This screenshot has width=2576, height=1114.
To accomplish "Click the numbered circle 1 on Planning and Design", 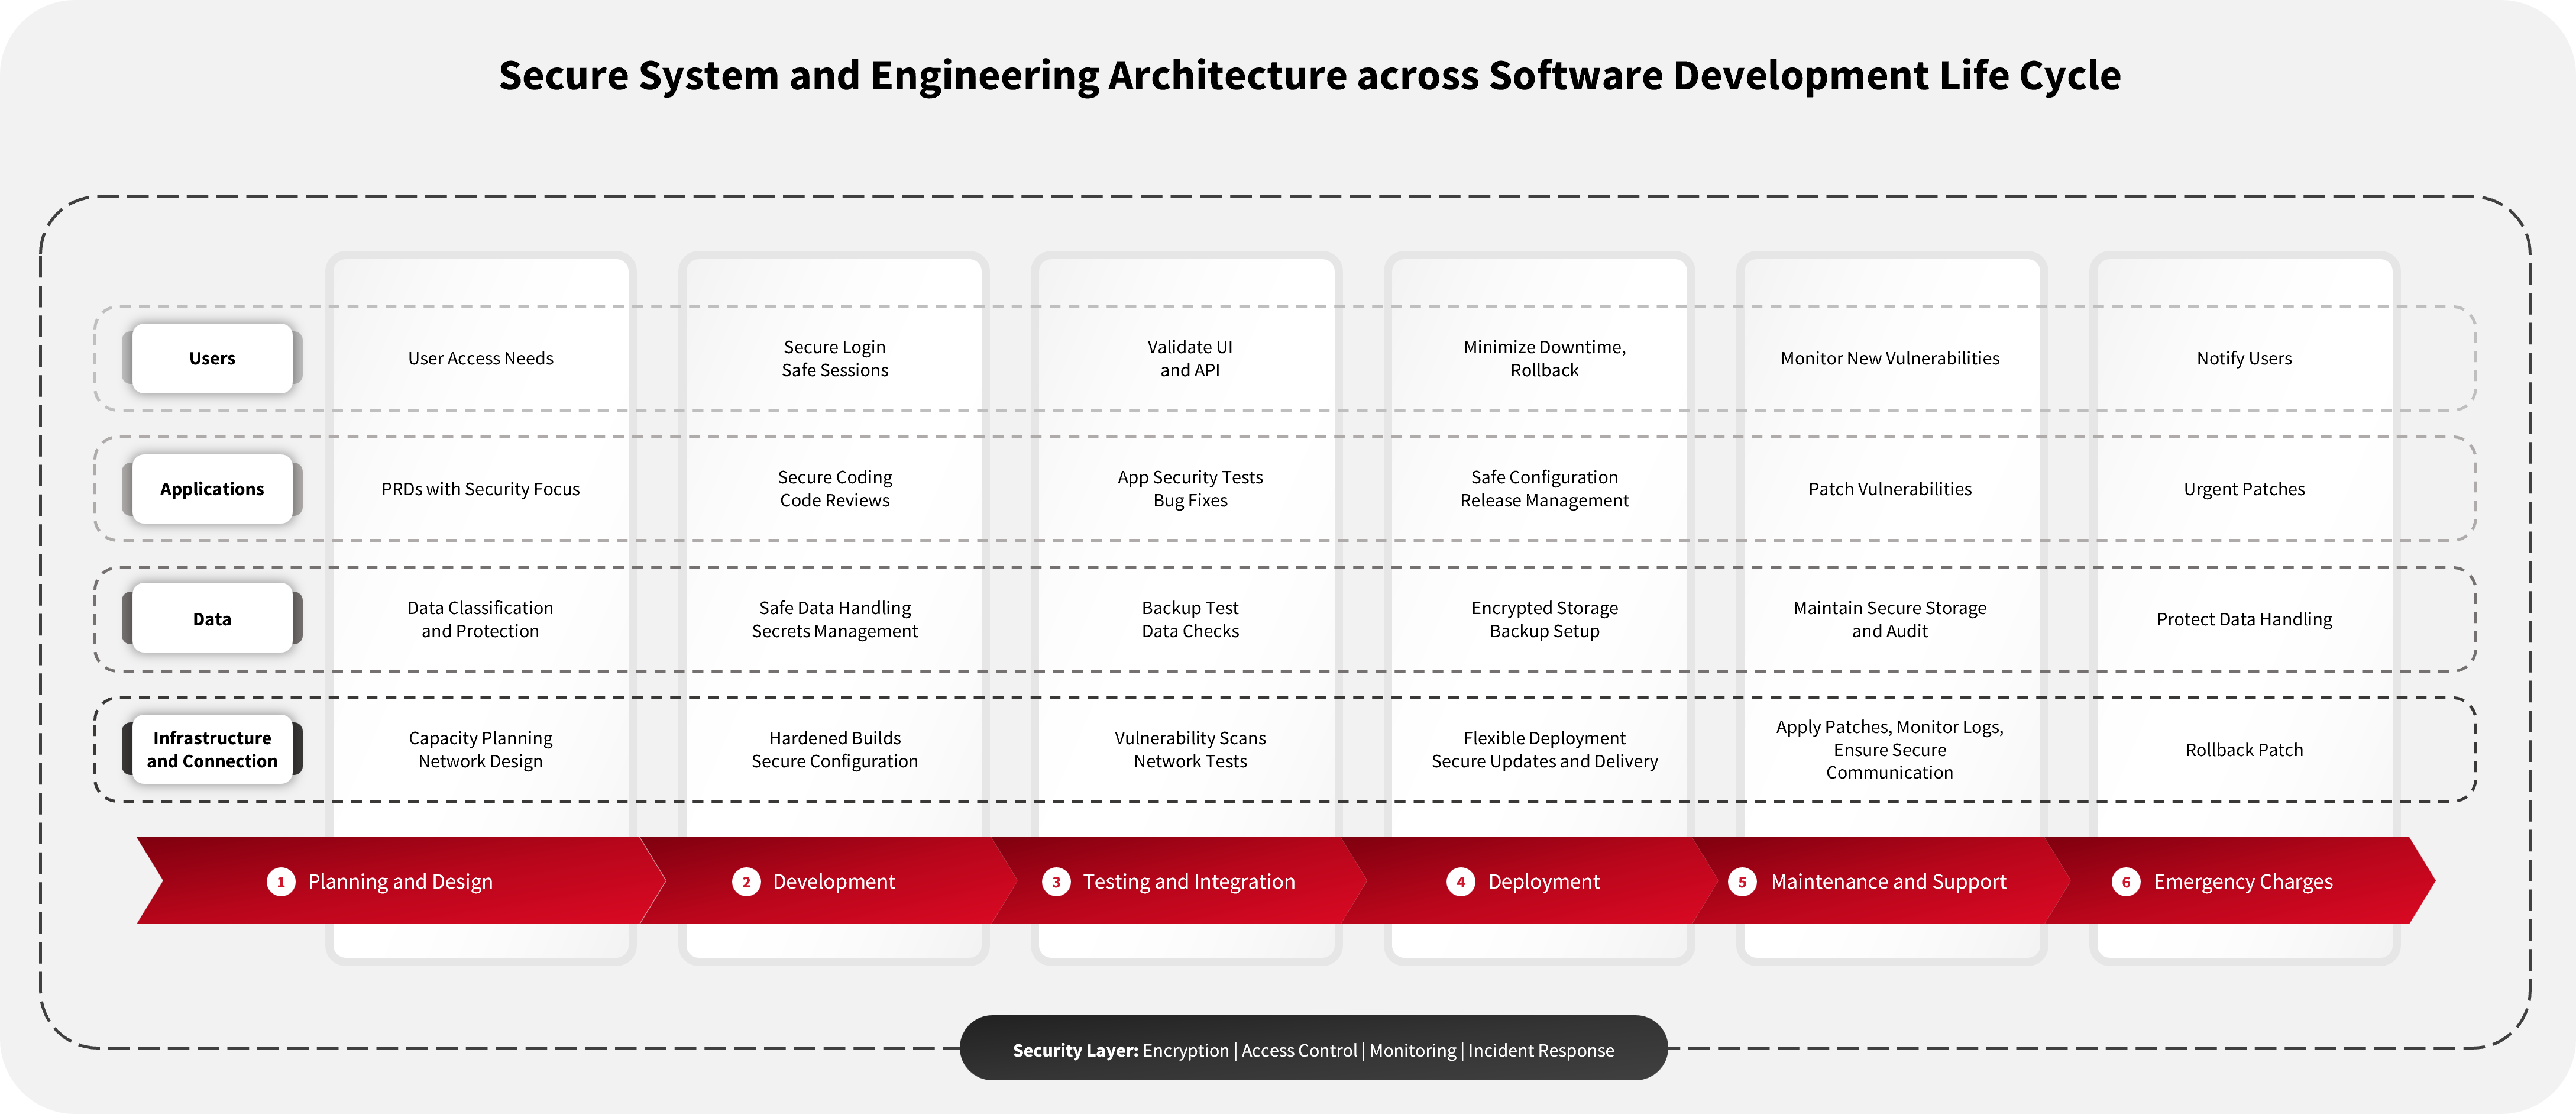I will (281, 881).
